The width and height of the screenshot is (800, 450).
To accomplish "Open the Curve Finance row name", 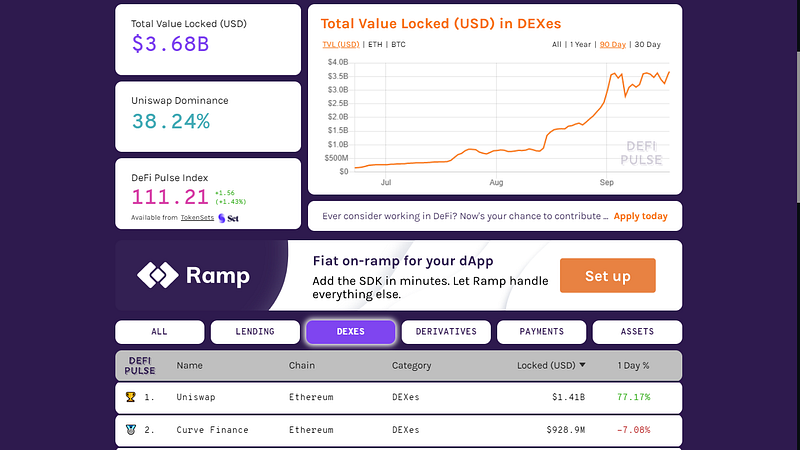I will (x=212, y=430).
